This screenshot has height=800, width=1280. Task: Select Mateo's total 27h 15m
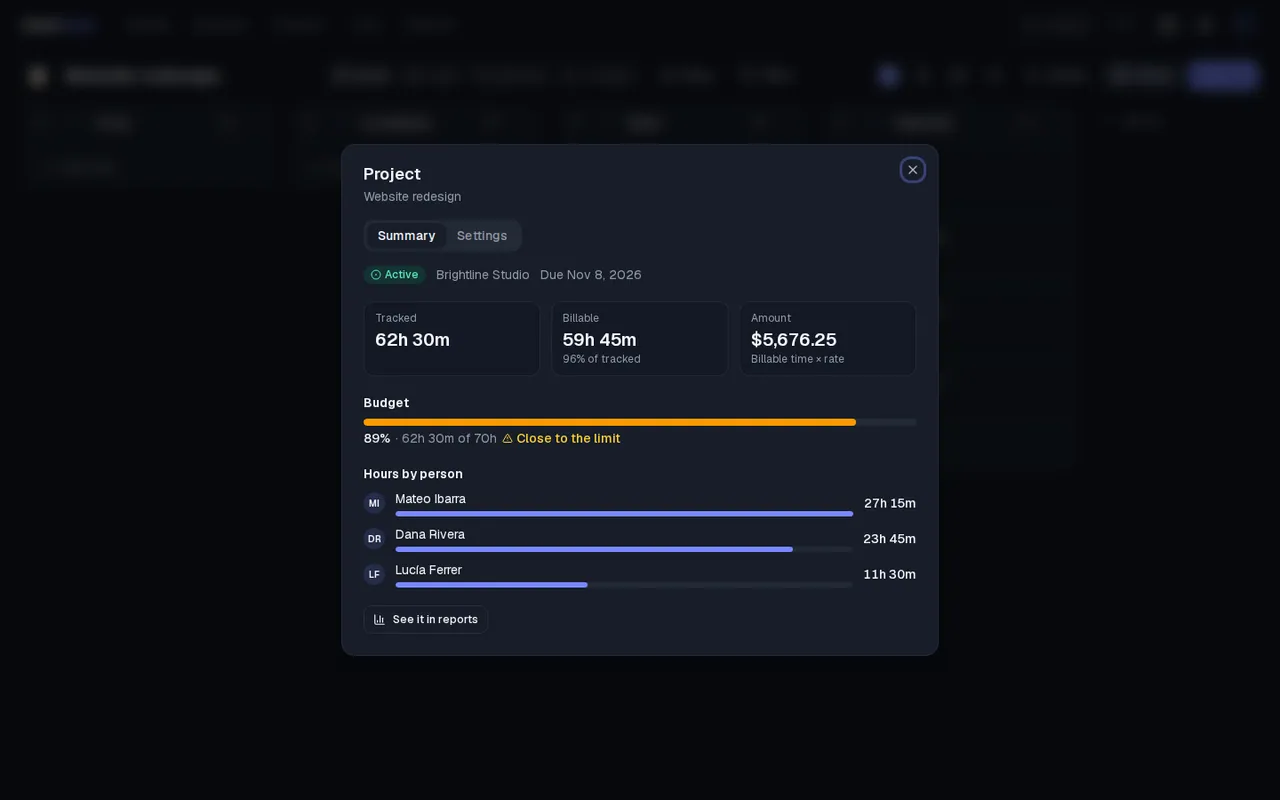coord(890,503)
